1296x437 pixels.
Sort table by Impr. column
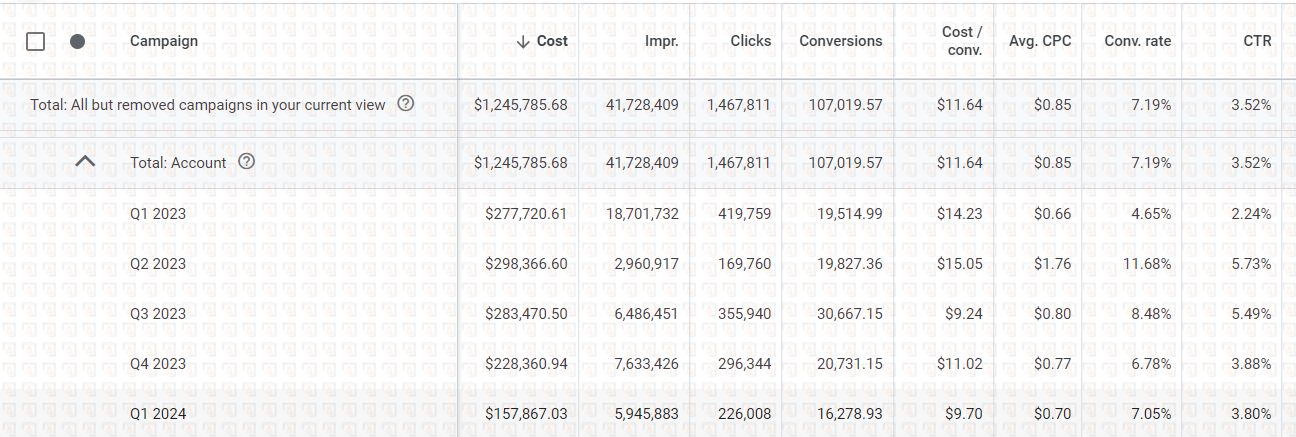(661, 41)
